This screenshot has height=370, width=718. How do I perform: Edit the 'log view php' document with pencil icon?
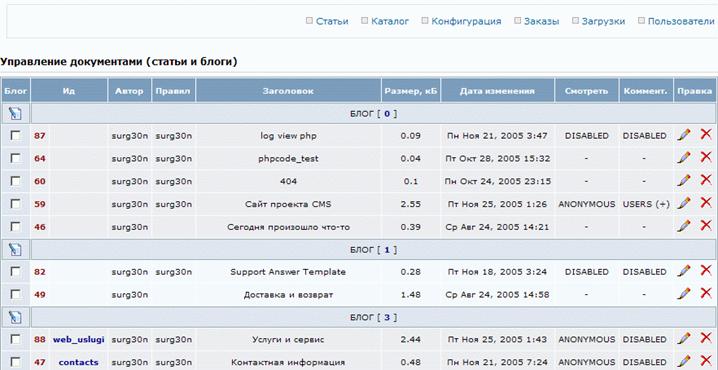[684, 135]
